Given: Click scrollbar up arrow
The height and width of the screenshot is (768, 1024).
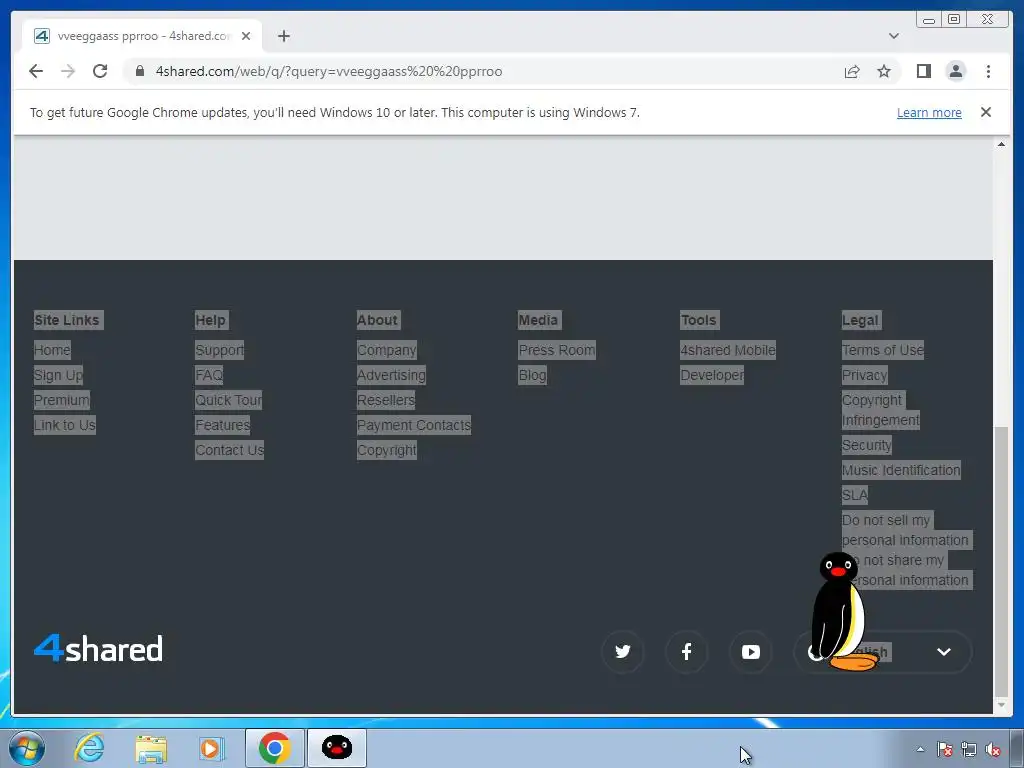Looking at the screenshot, I should coord(1000,144).
